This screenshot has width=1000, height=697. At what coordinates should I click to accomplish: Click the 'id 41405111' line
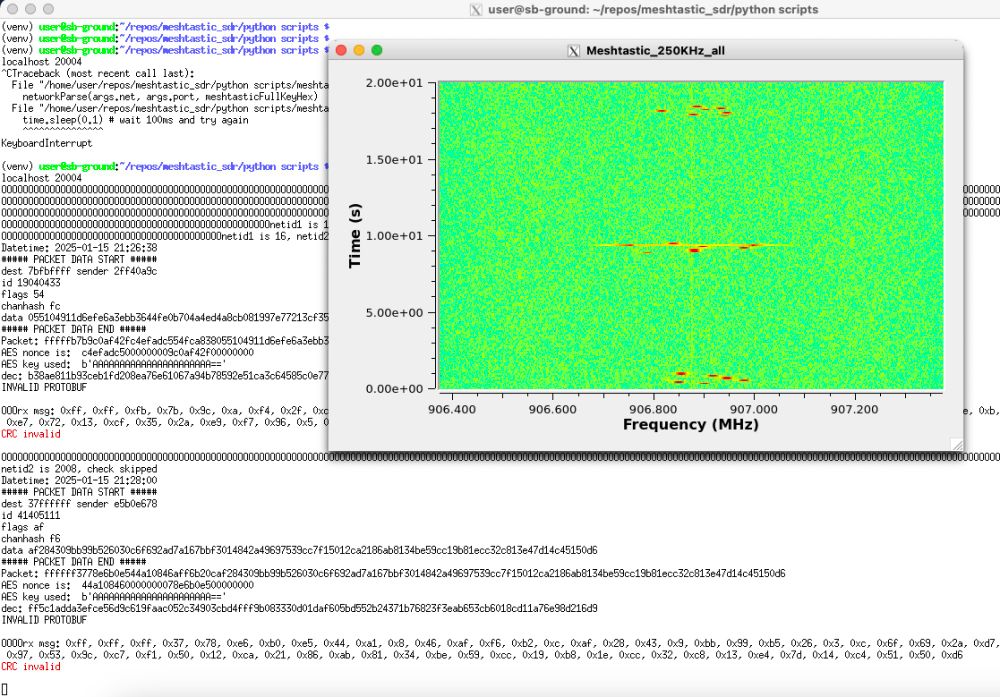pos(31,515)
